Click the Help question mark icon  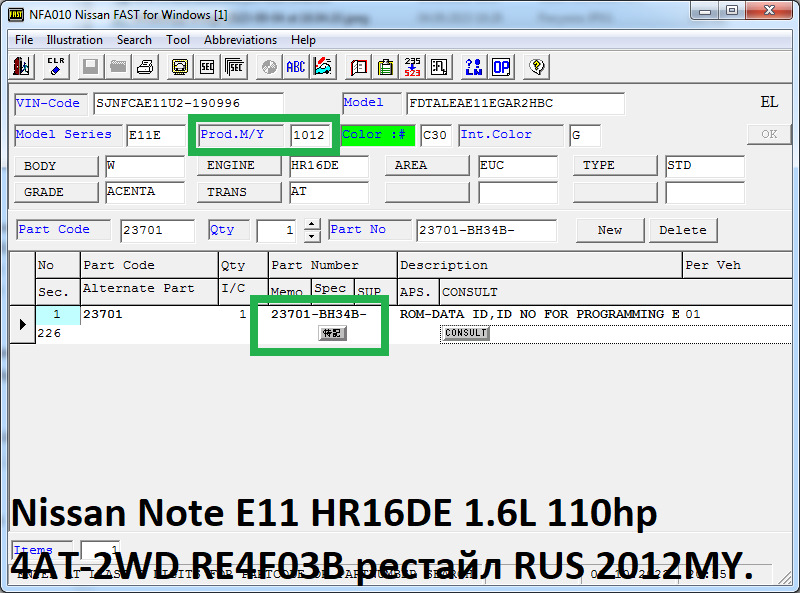[538, 67]
